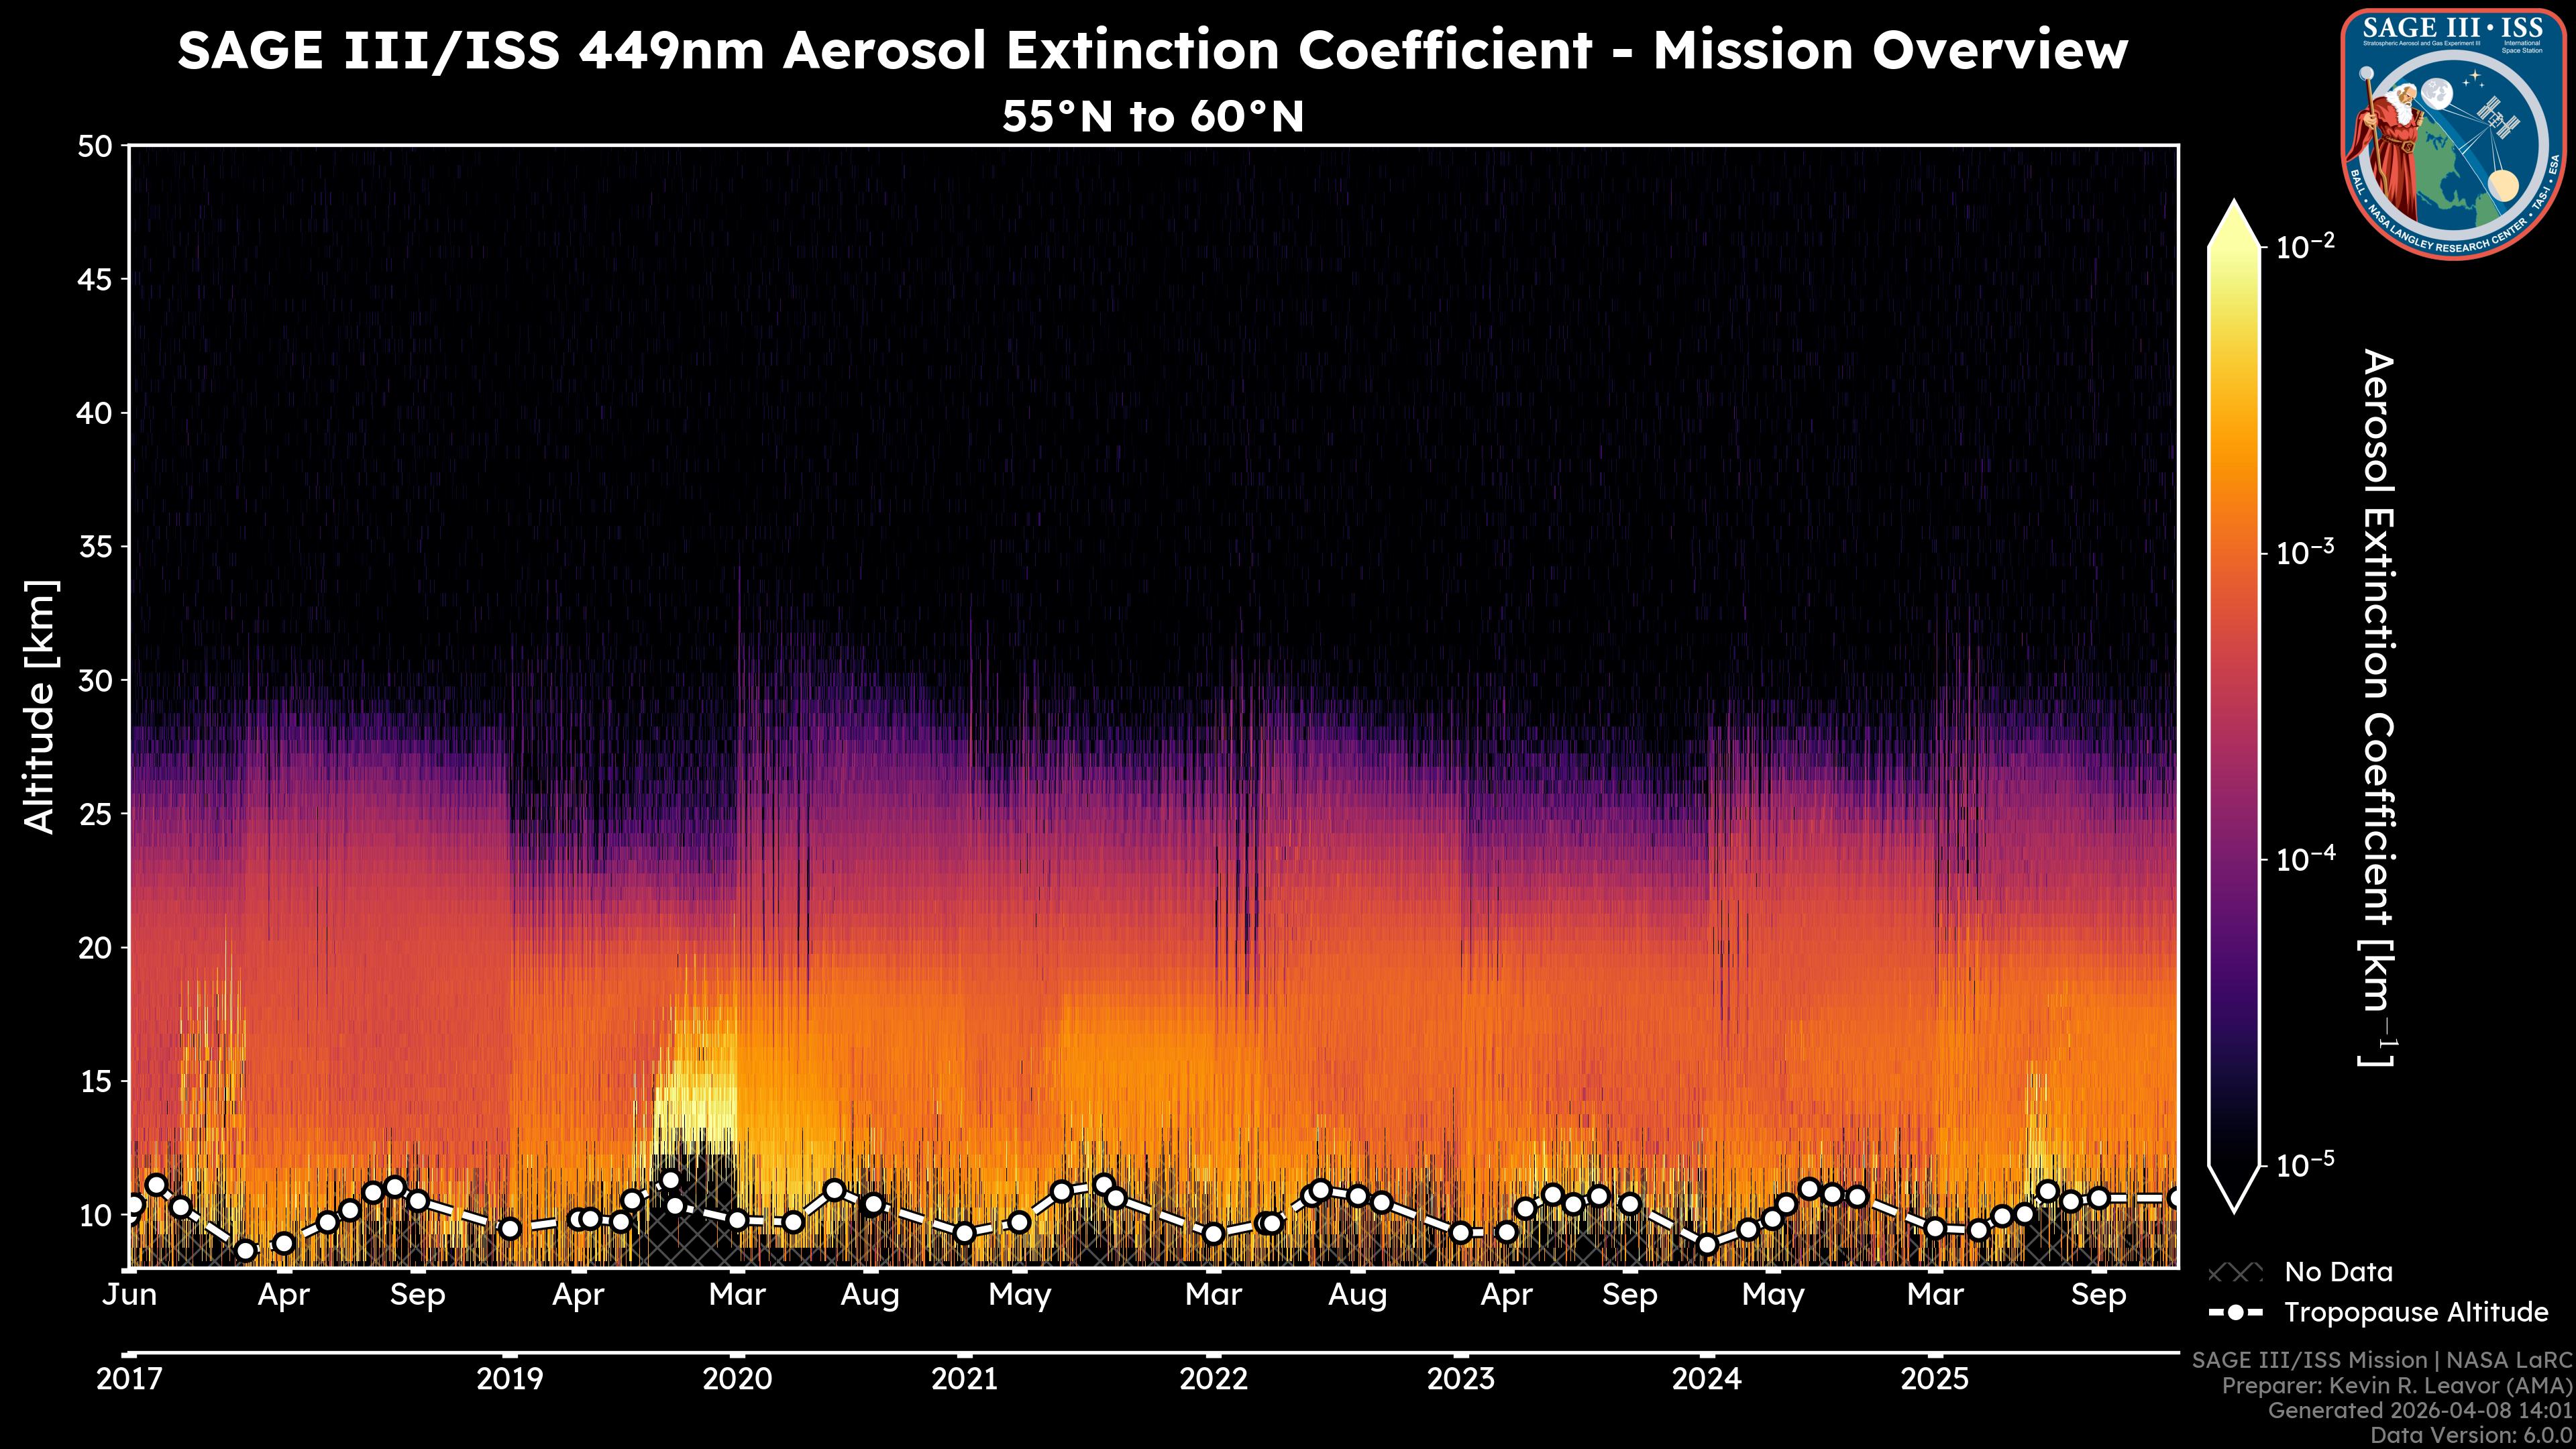Click the SAGE III ISS mission logo
Viewport: 2576px width, 1449px height.
(2453, 134)
